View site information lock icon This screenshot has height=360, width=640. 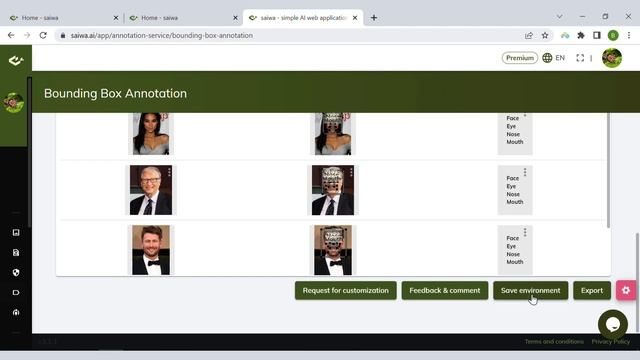point(63,36)
